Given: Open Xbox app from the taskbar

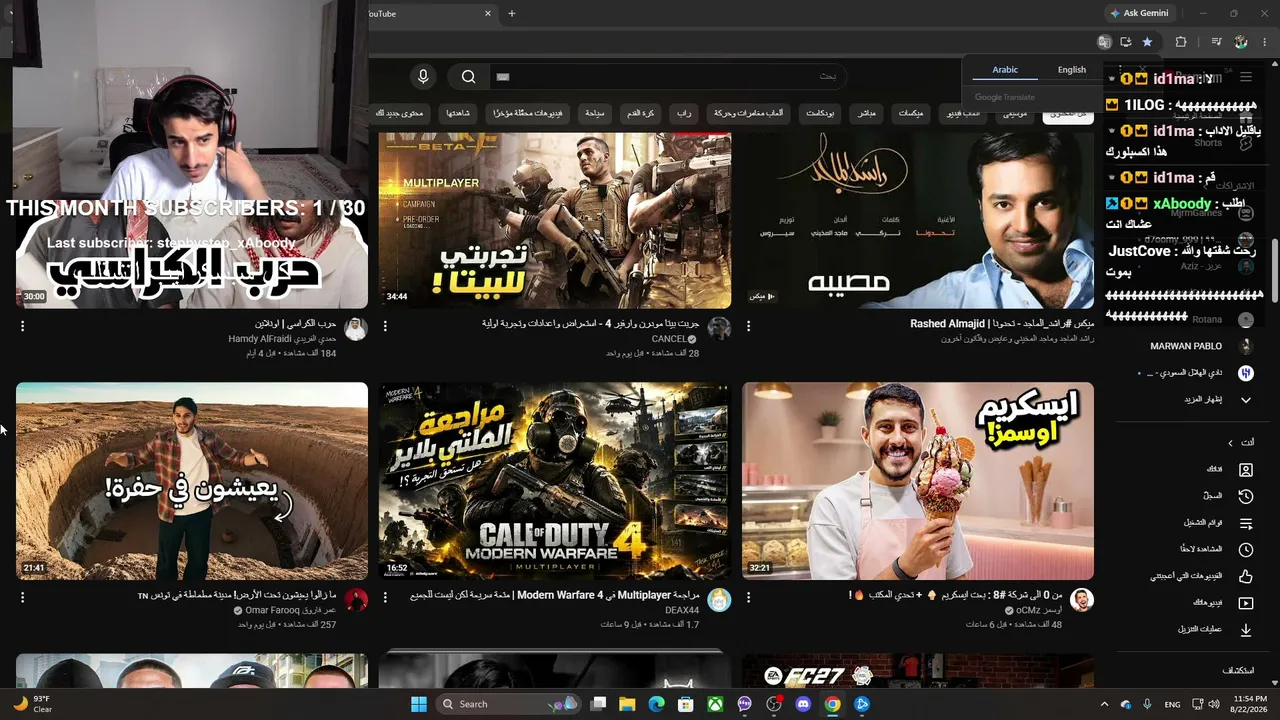Looking at the screenshot, I should [715, 704].
